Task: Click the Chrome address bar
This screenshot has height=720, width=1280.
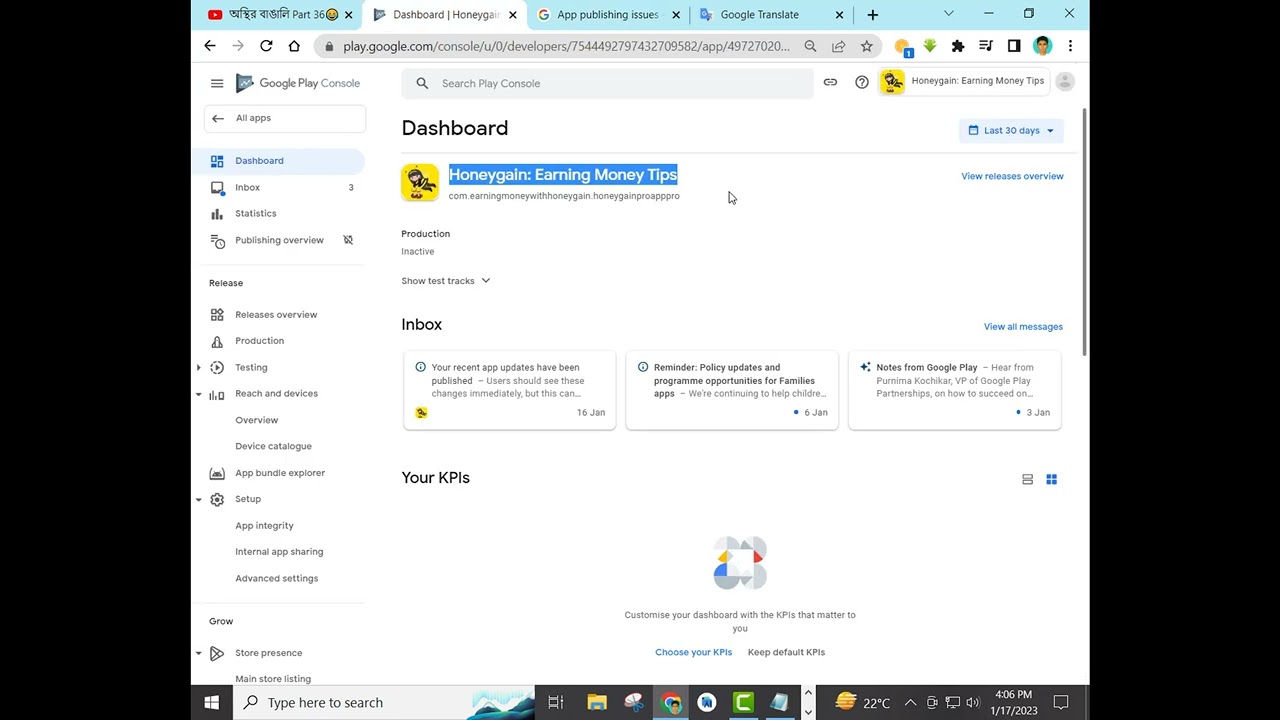Action: pos(566,46)
